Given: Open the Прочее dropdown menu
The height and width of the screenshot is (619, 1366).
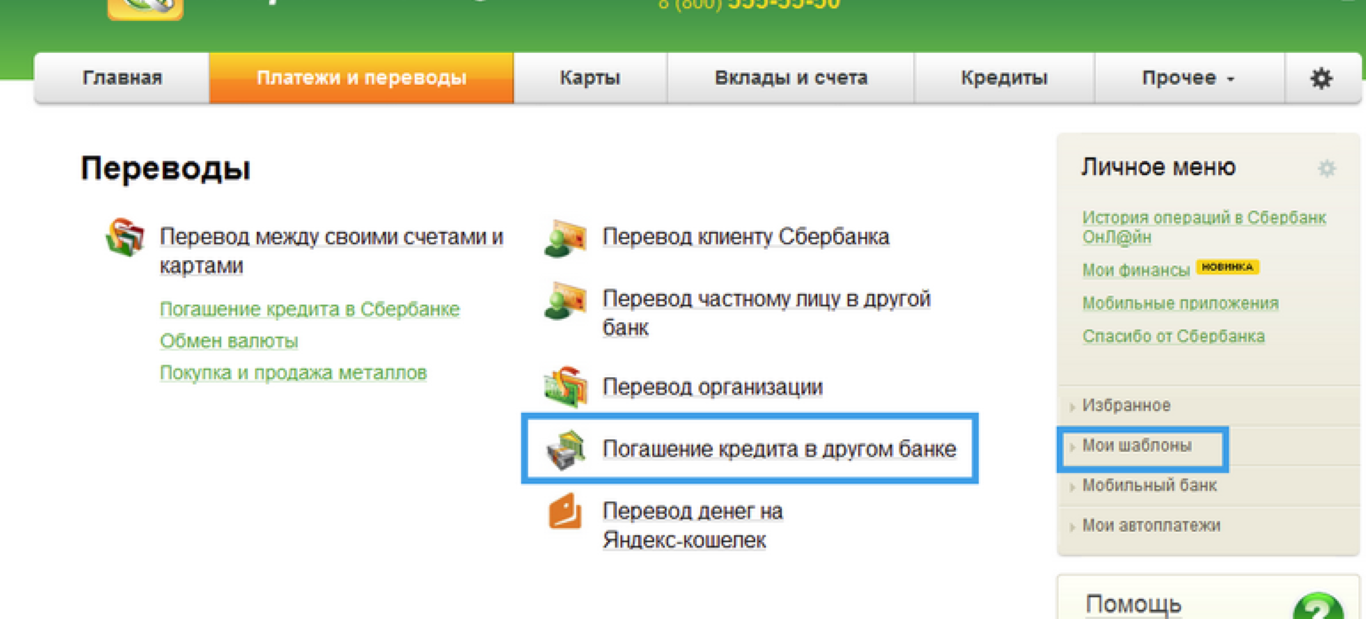Looking at the screenshot, I should tap(1188, 78).
